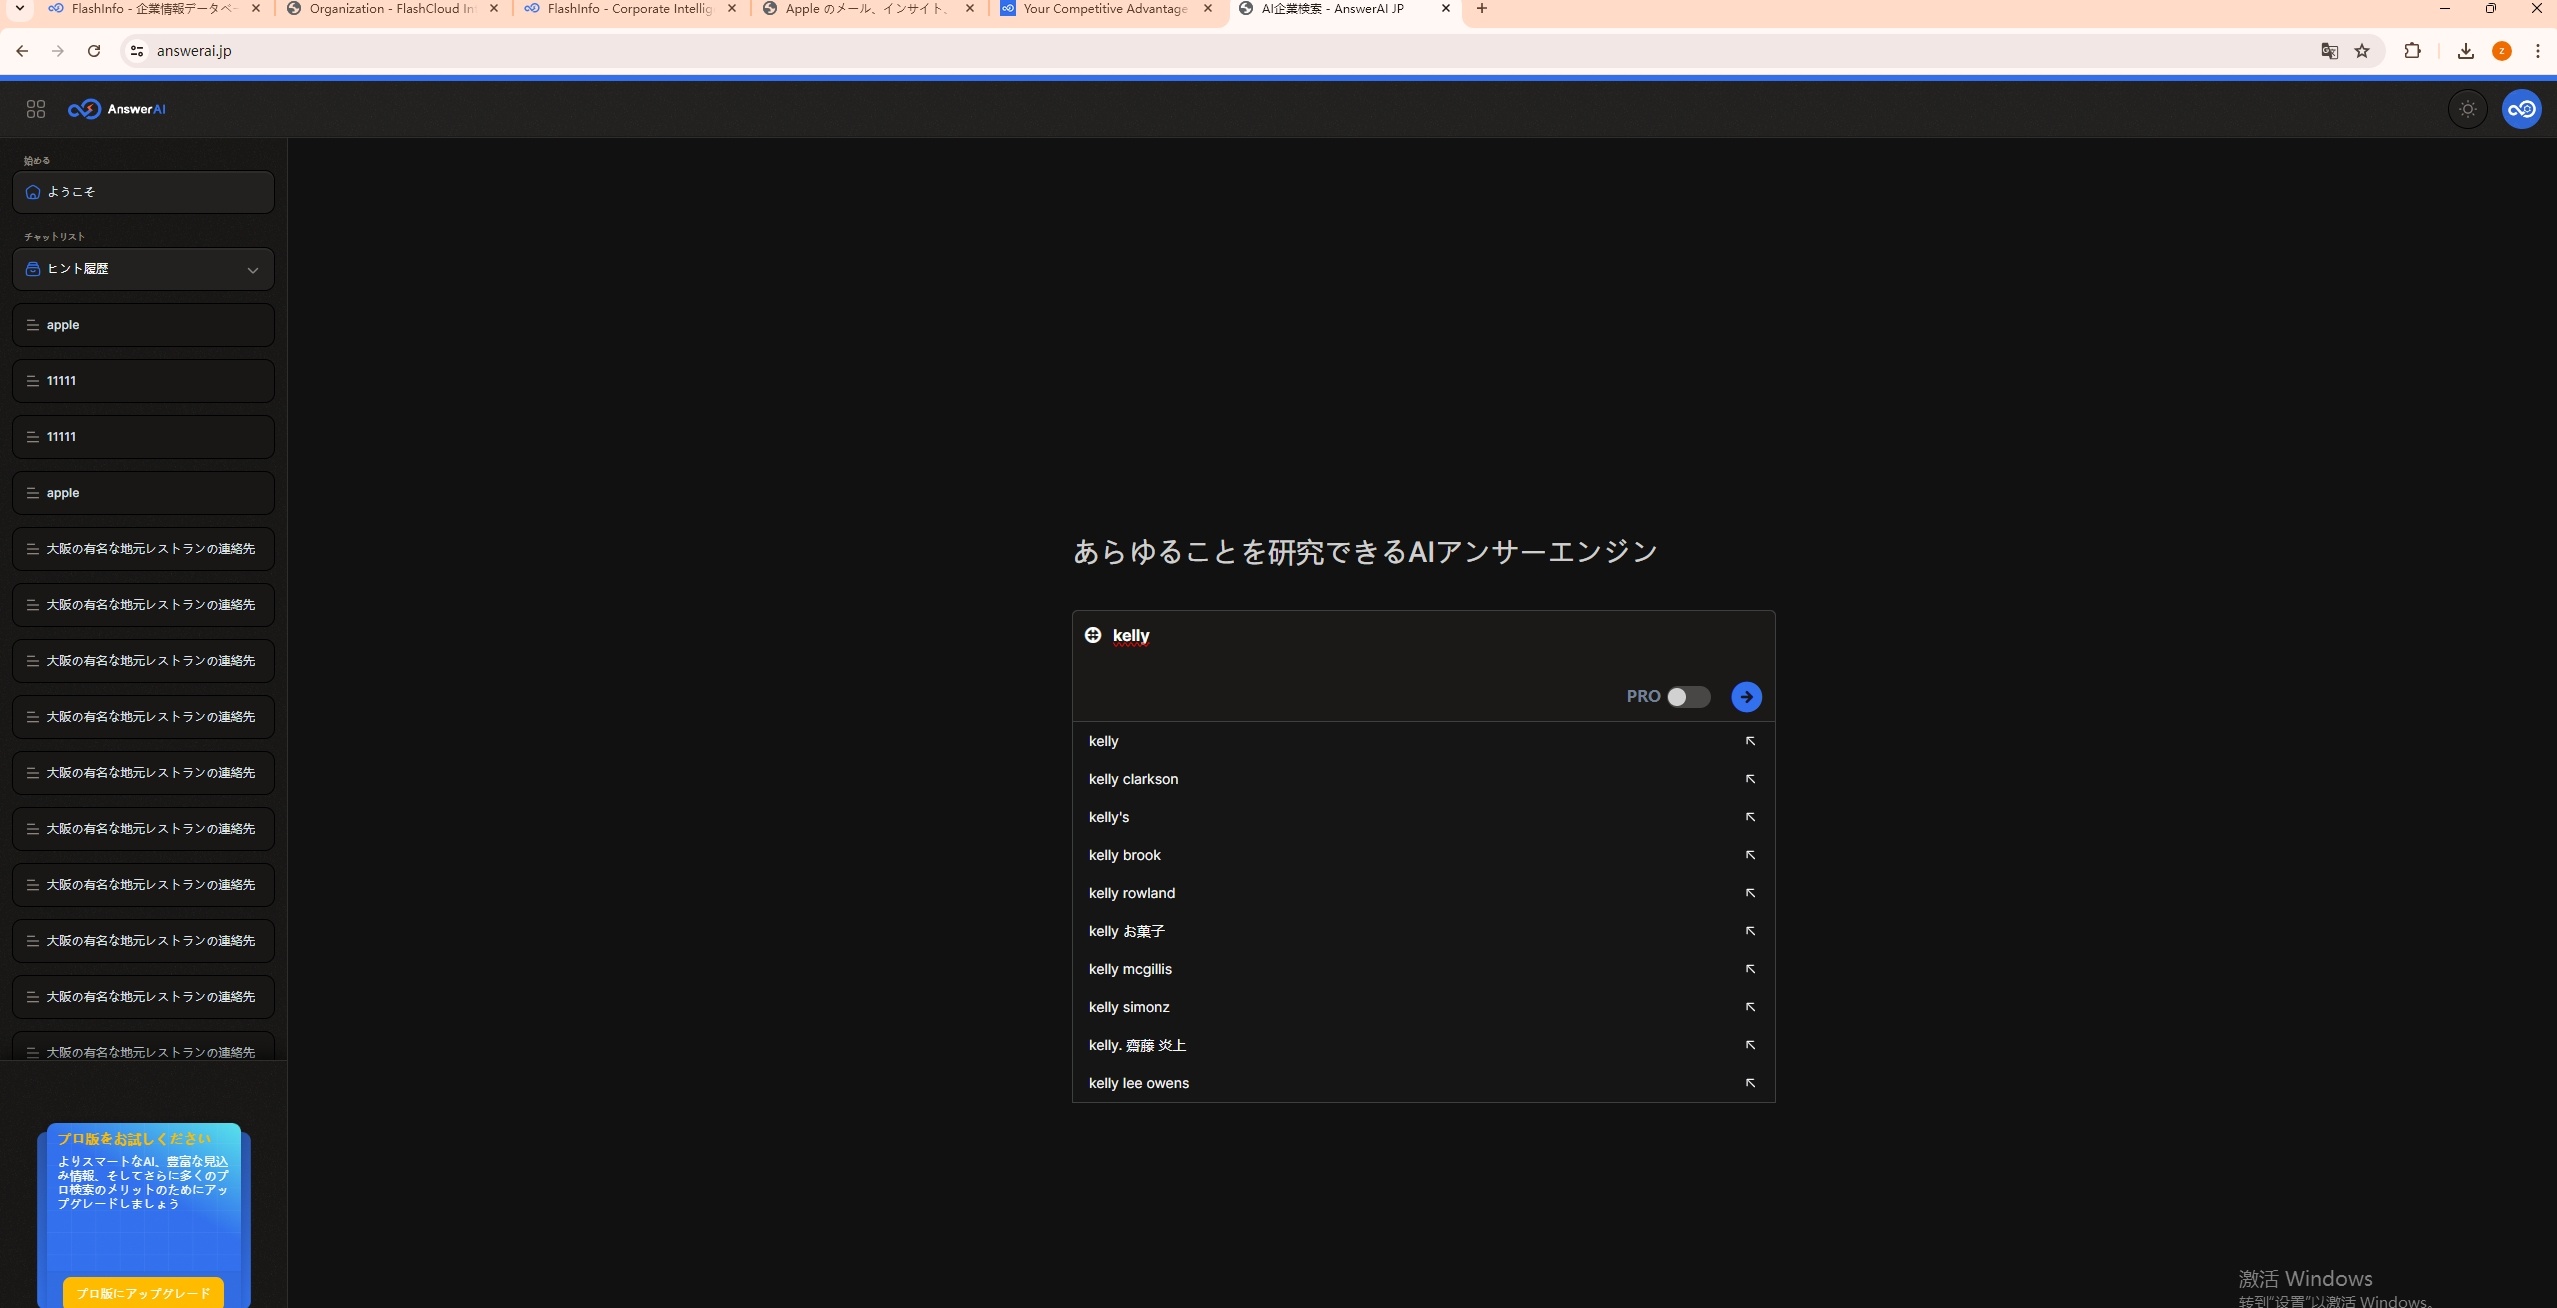2557x1308 pixels.
Task: Select suggestion 'kelly's'
Action: click(1423, 817)
